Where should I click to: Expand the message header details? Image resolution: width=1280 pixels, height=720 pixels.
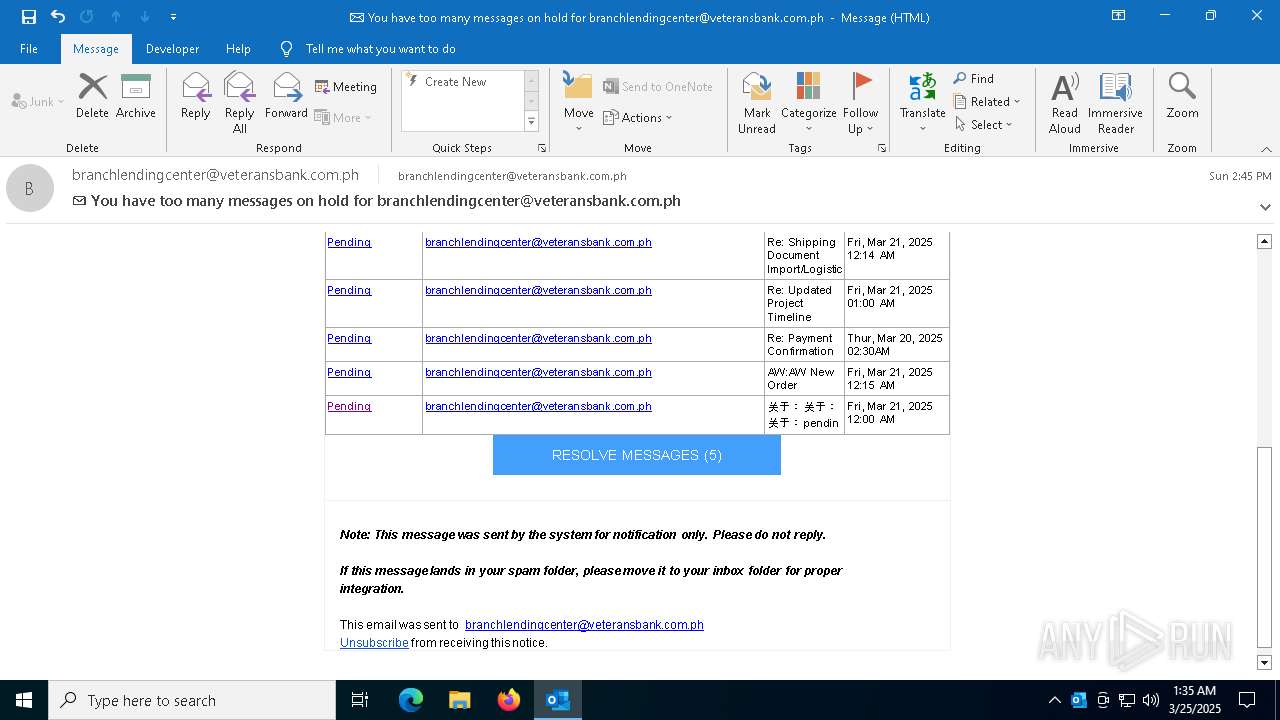tap(1265, 207)
